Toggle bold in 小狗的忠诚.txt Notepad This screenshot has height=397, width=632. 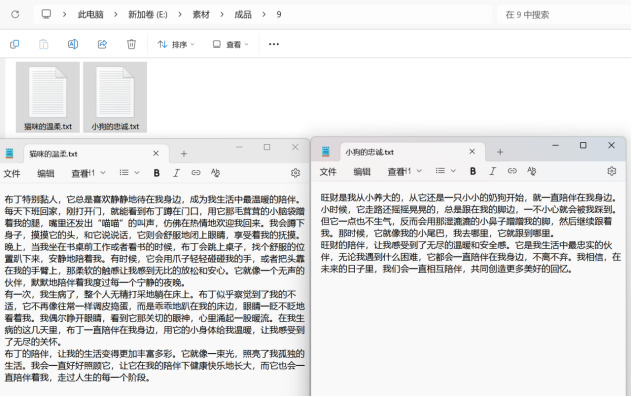(x=473, y=171)
